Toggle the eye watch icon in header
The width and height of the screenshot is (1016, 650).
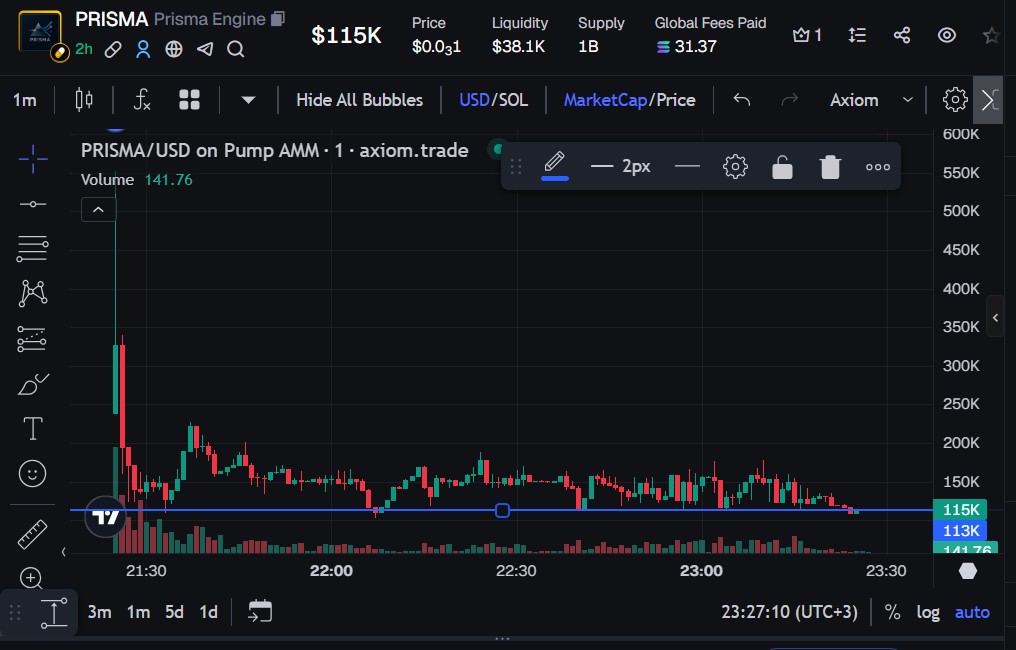coord(947,35)
